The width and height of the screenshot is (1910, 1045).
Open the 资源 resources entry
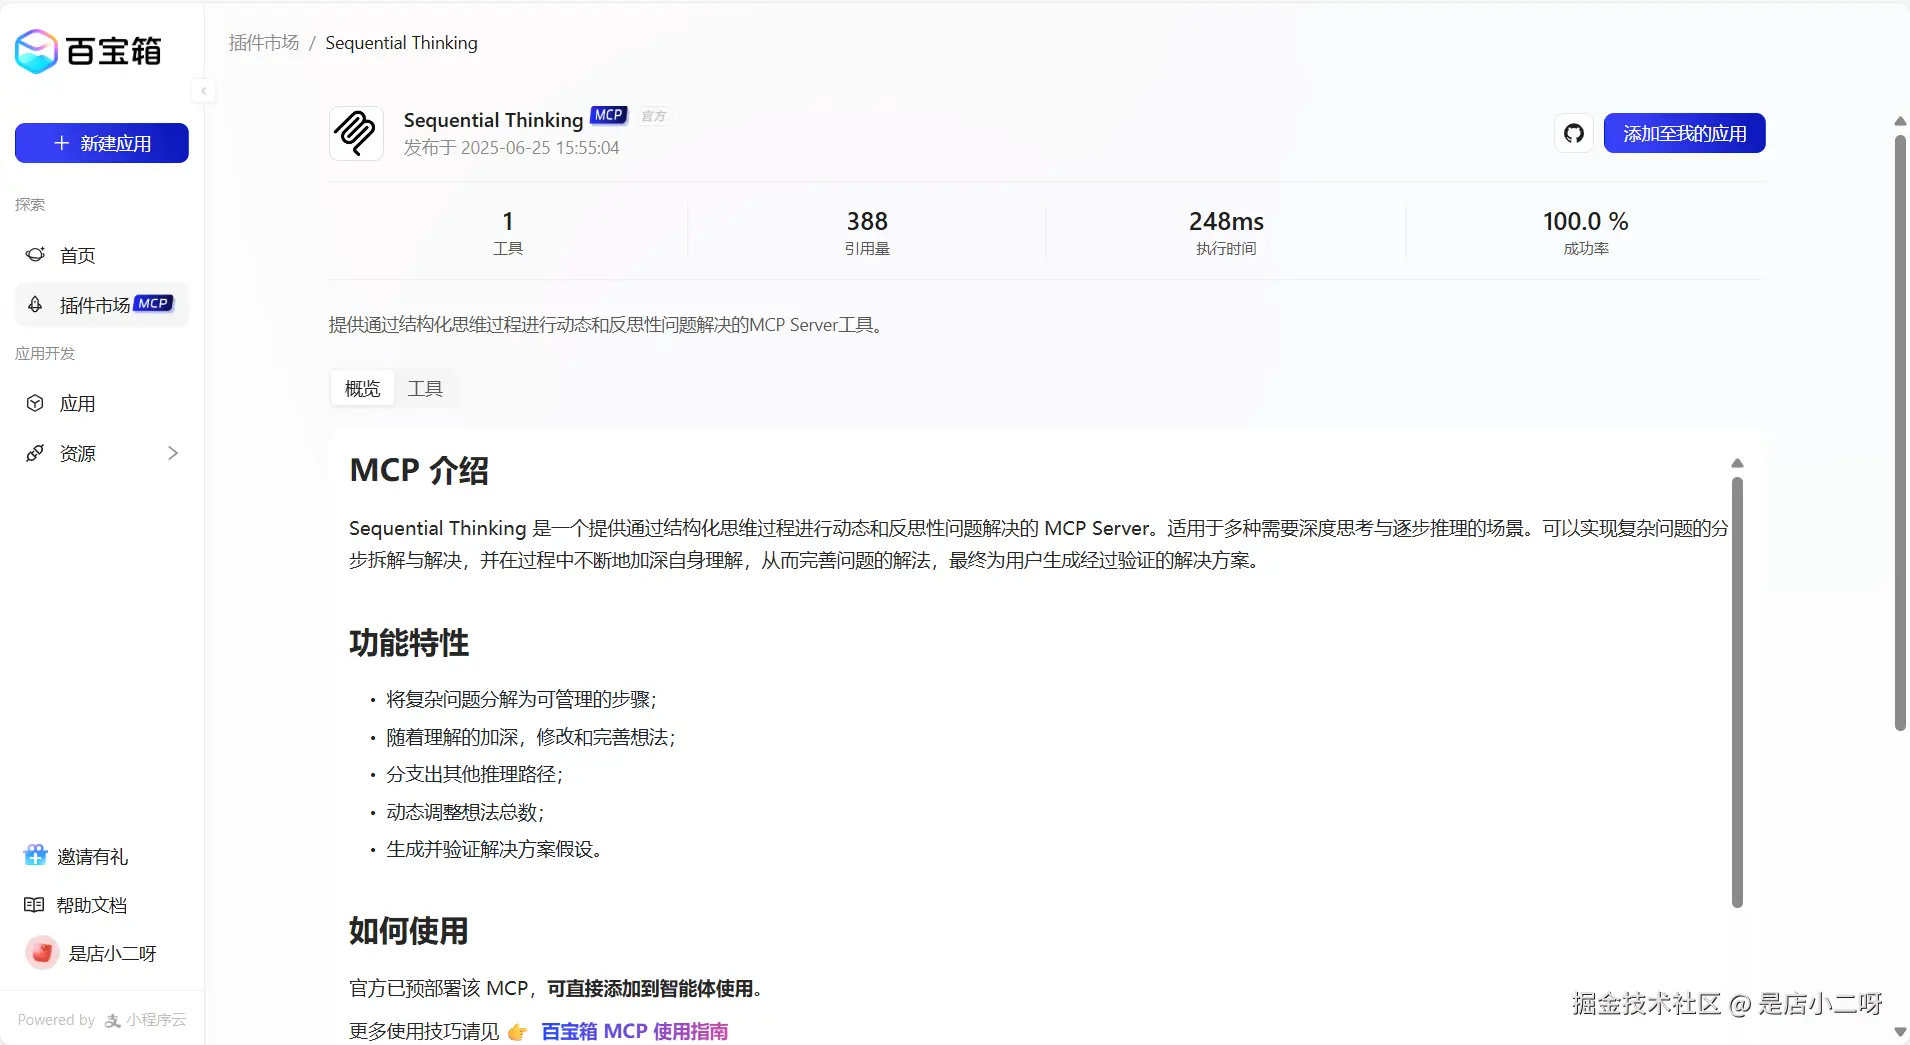[x=101, y=453]
